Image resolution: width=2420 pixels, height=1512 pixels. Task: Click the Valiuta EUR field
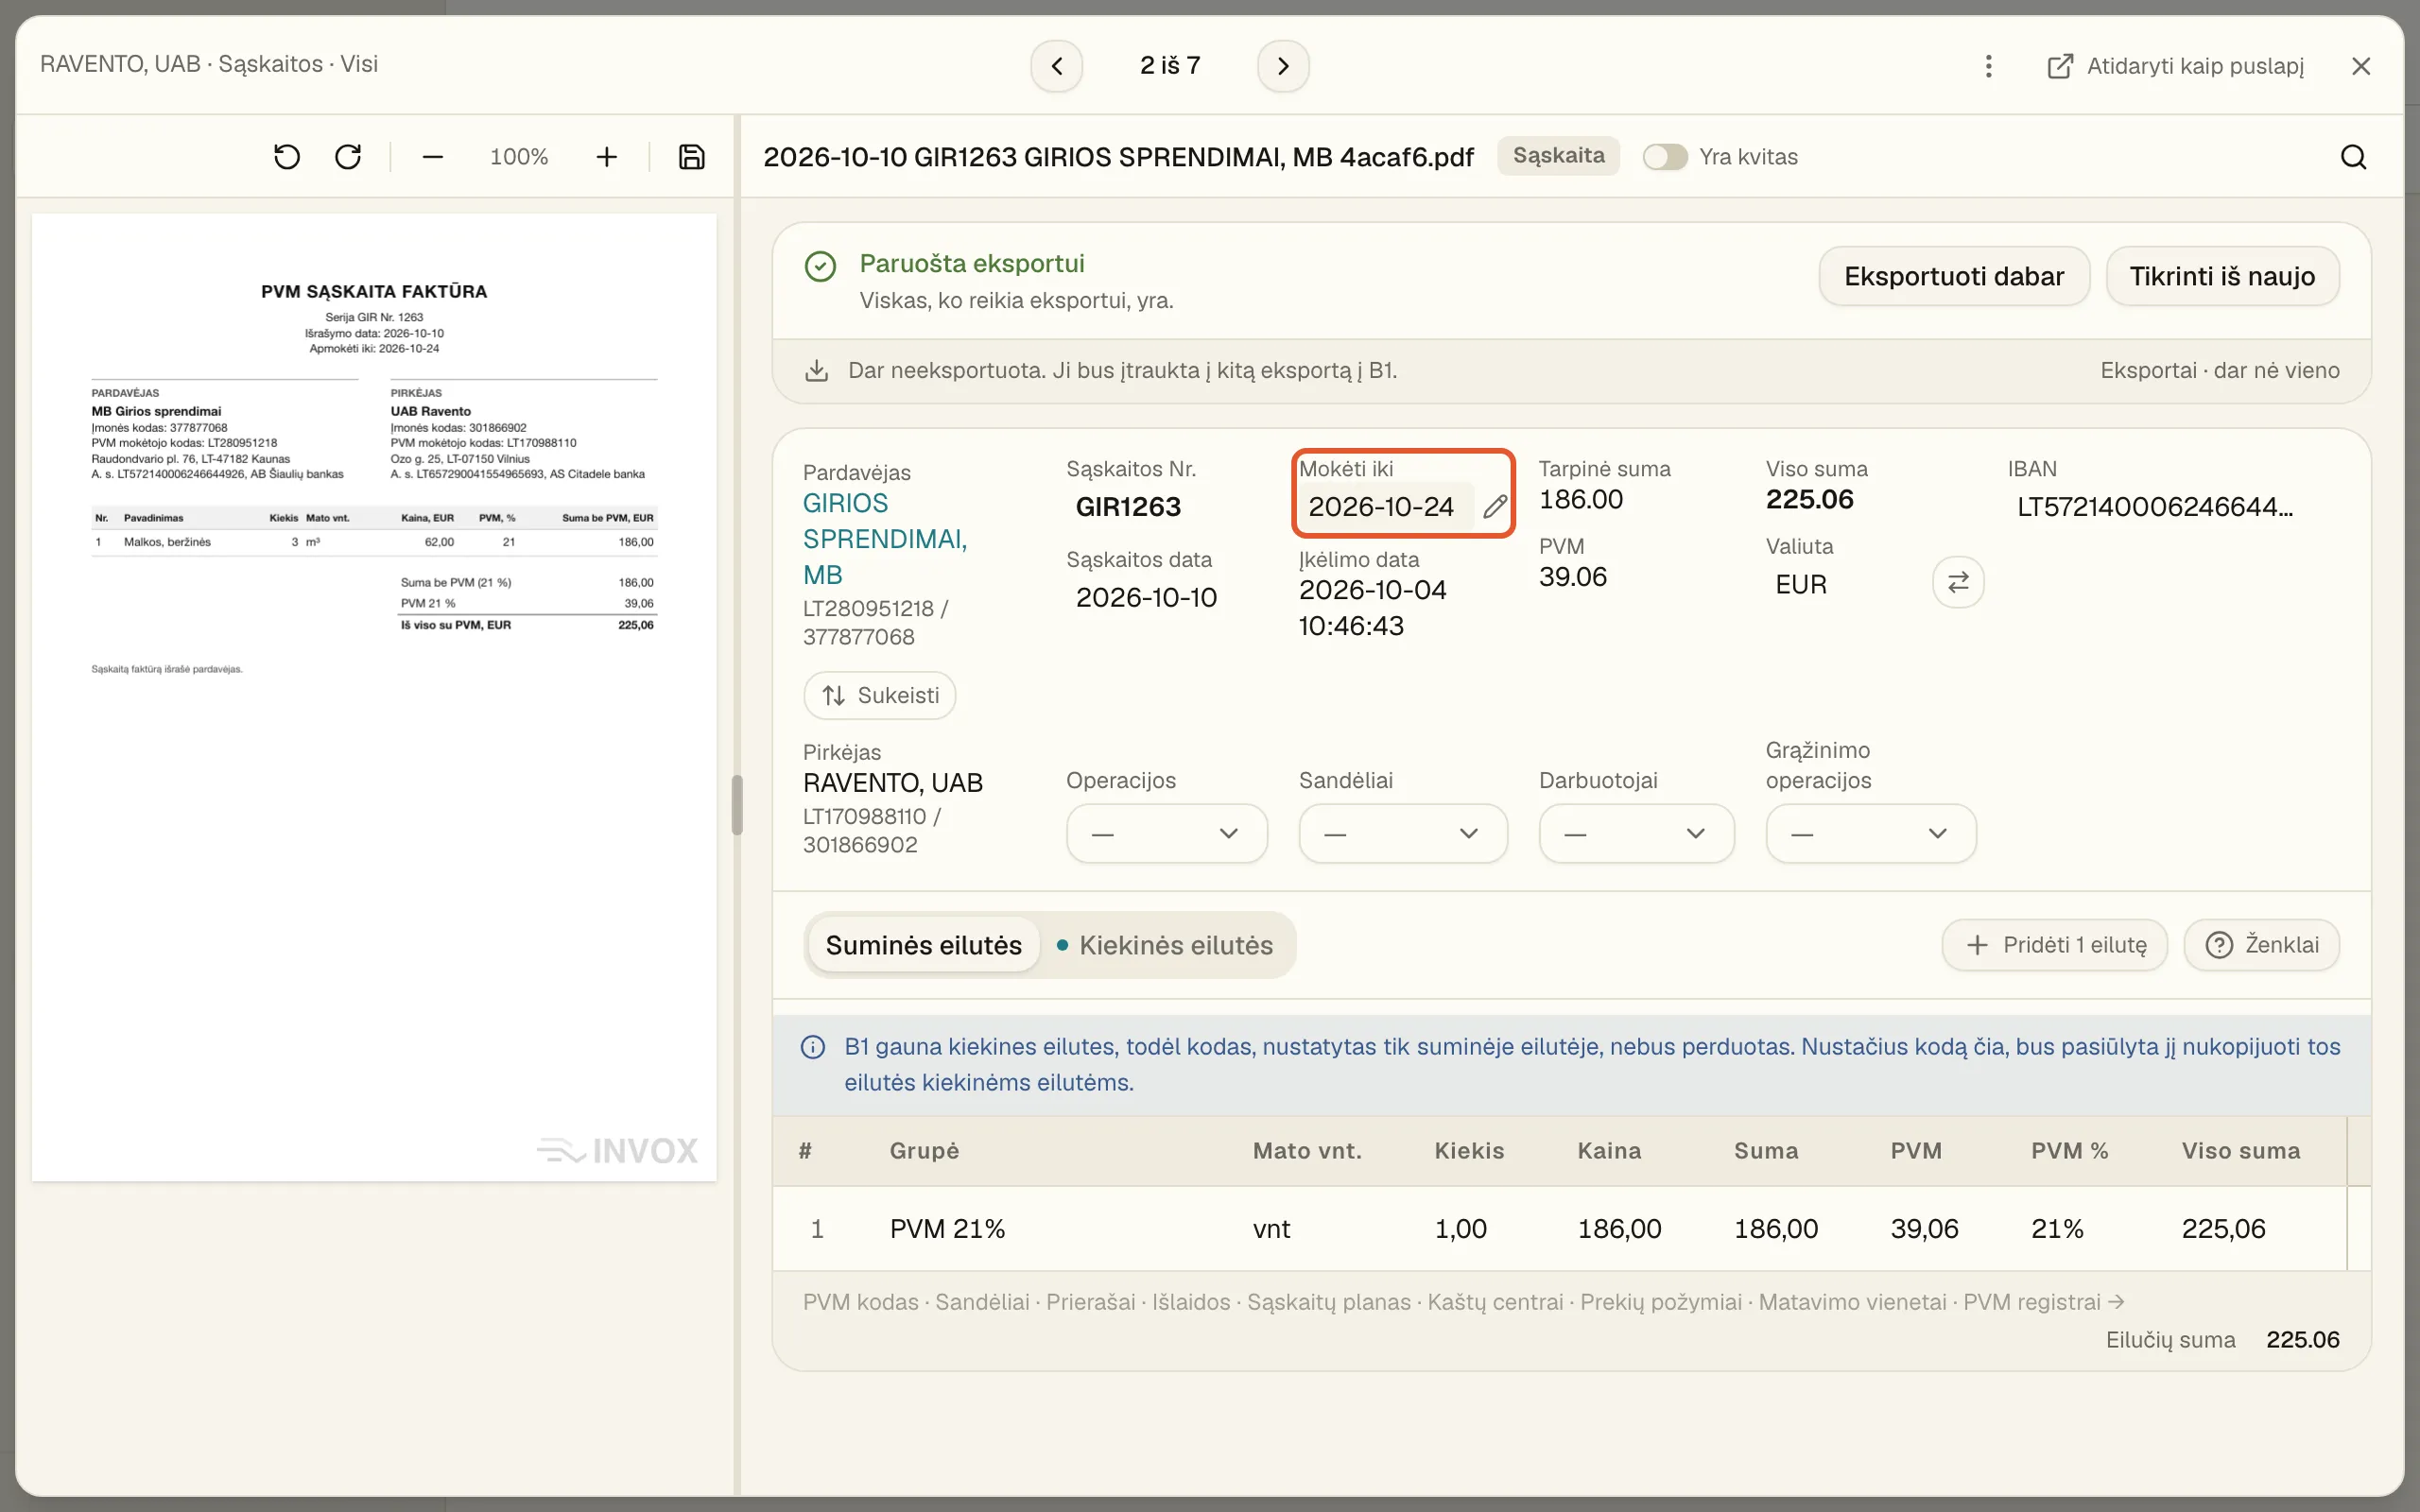[x=1801, y=585]
